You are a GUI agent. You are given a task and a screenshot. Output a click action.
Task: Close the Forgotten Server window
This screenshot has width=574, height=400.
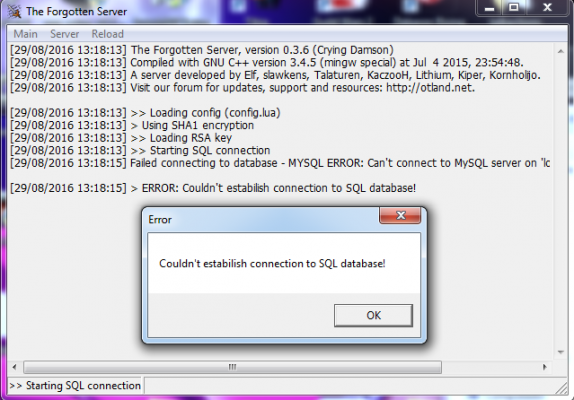point(547,8)
